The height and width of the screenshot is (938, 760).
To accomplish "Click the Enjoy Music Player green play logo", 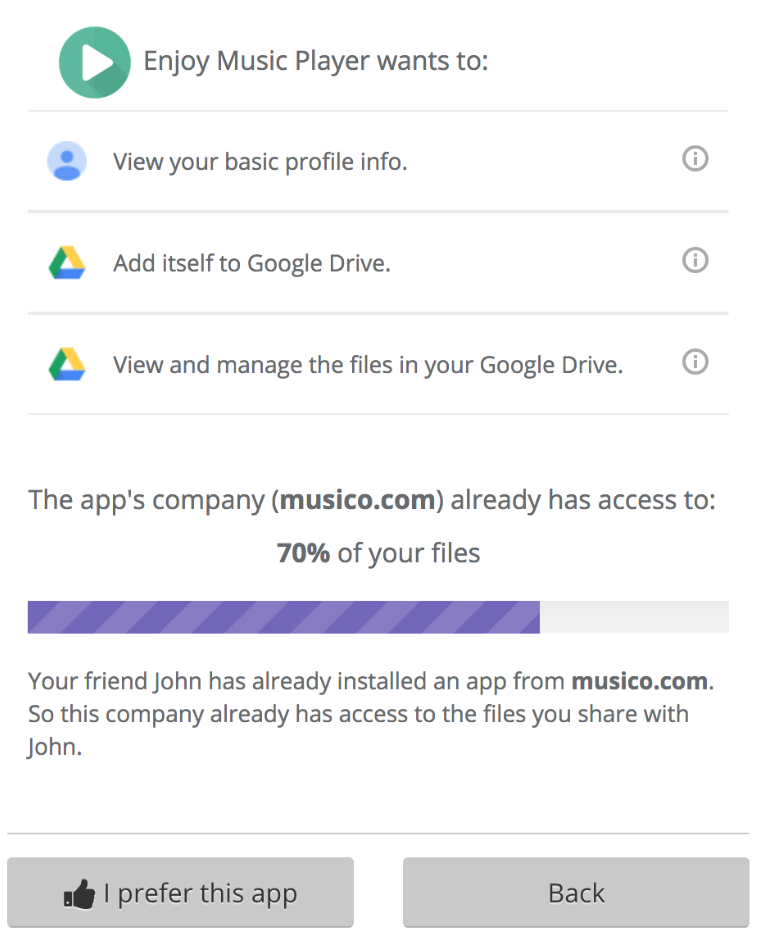I will [95, 62].
